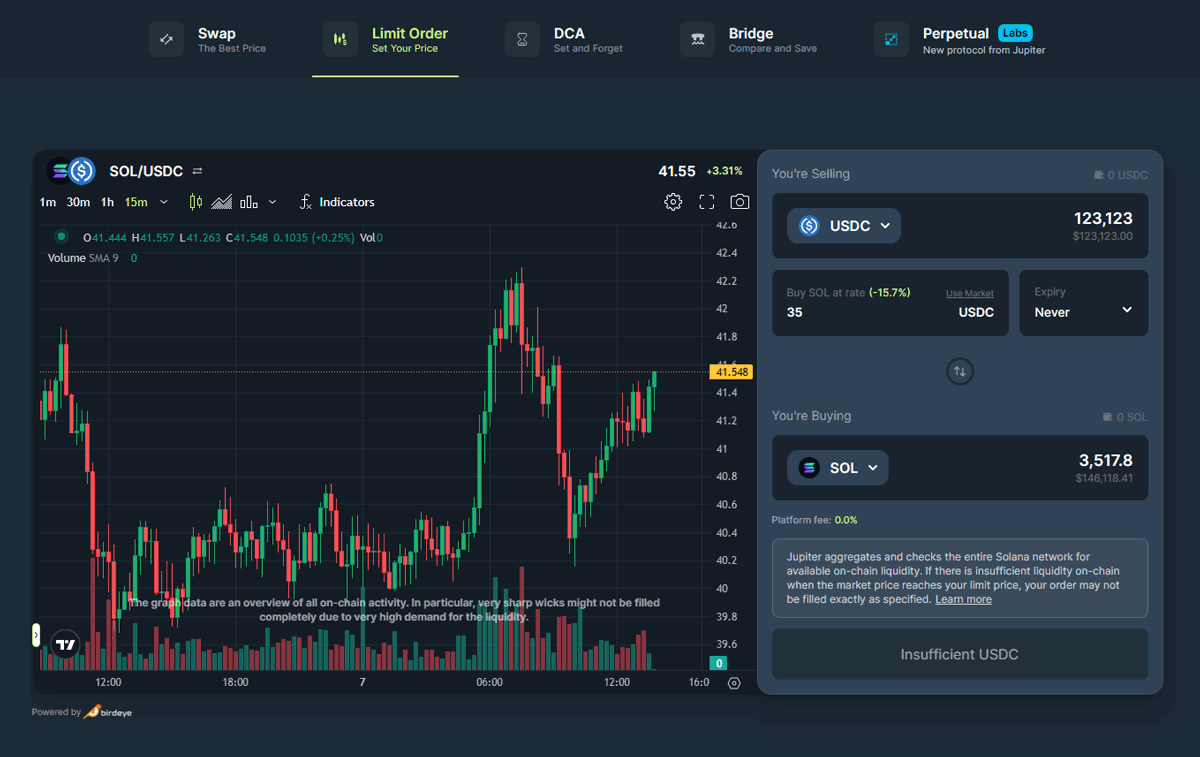This screenshot has height=757, width=1200.
Task: Open chart axis settings hexagon icon
Action: (x=735, y=683)
